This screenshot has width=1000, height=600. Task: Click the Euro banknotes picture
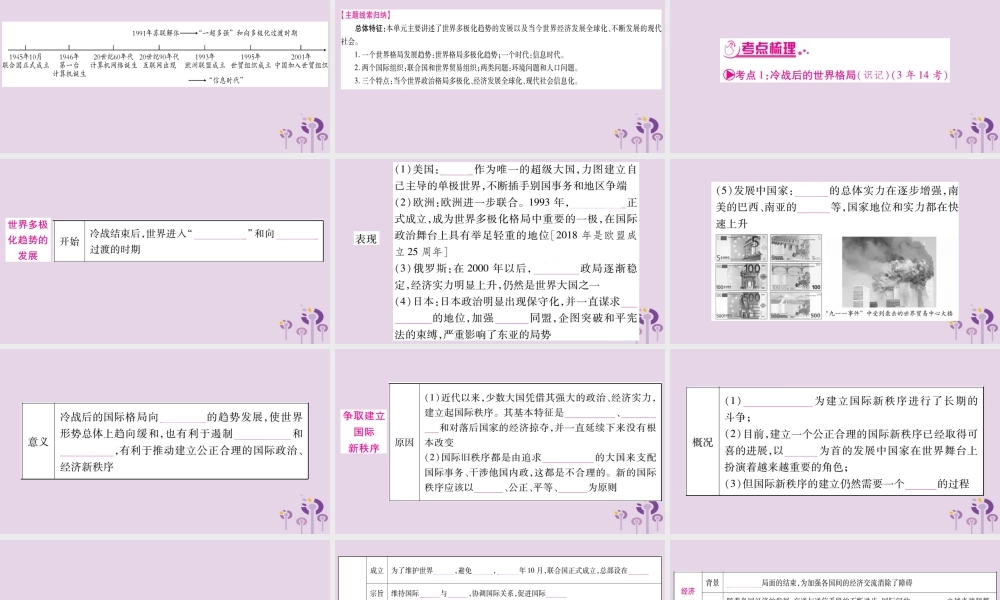768,276
